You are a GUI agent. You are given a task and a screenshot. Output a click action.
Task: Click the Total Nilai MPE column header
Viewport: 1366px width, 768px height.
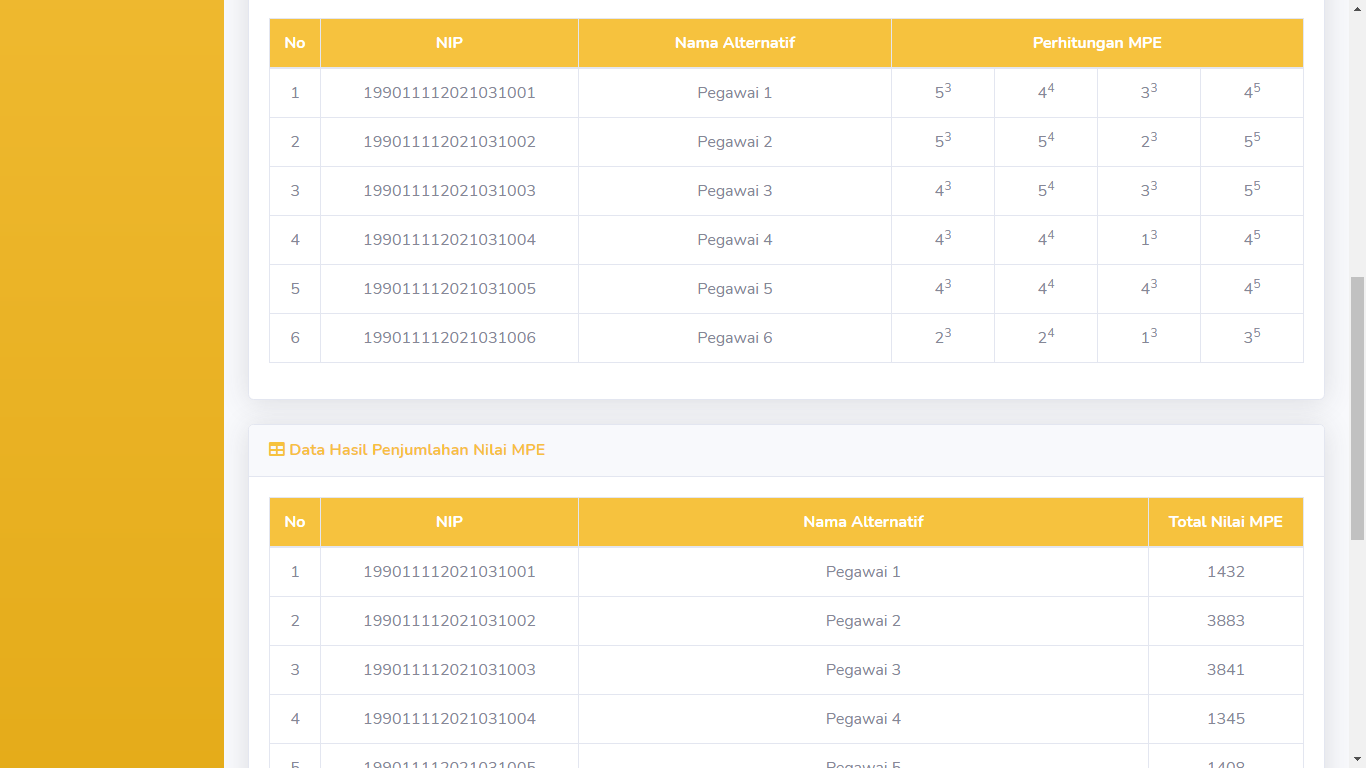tap(1225, 522)
